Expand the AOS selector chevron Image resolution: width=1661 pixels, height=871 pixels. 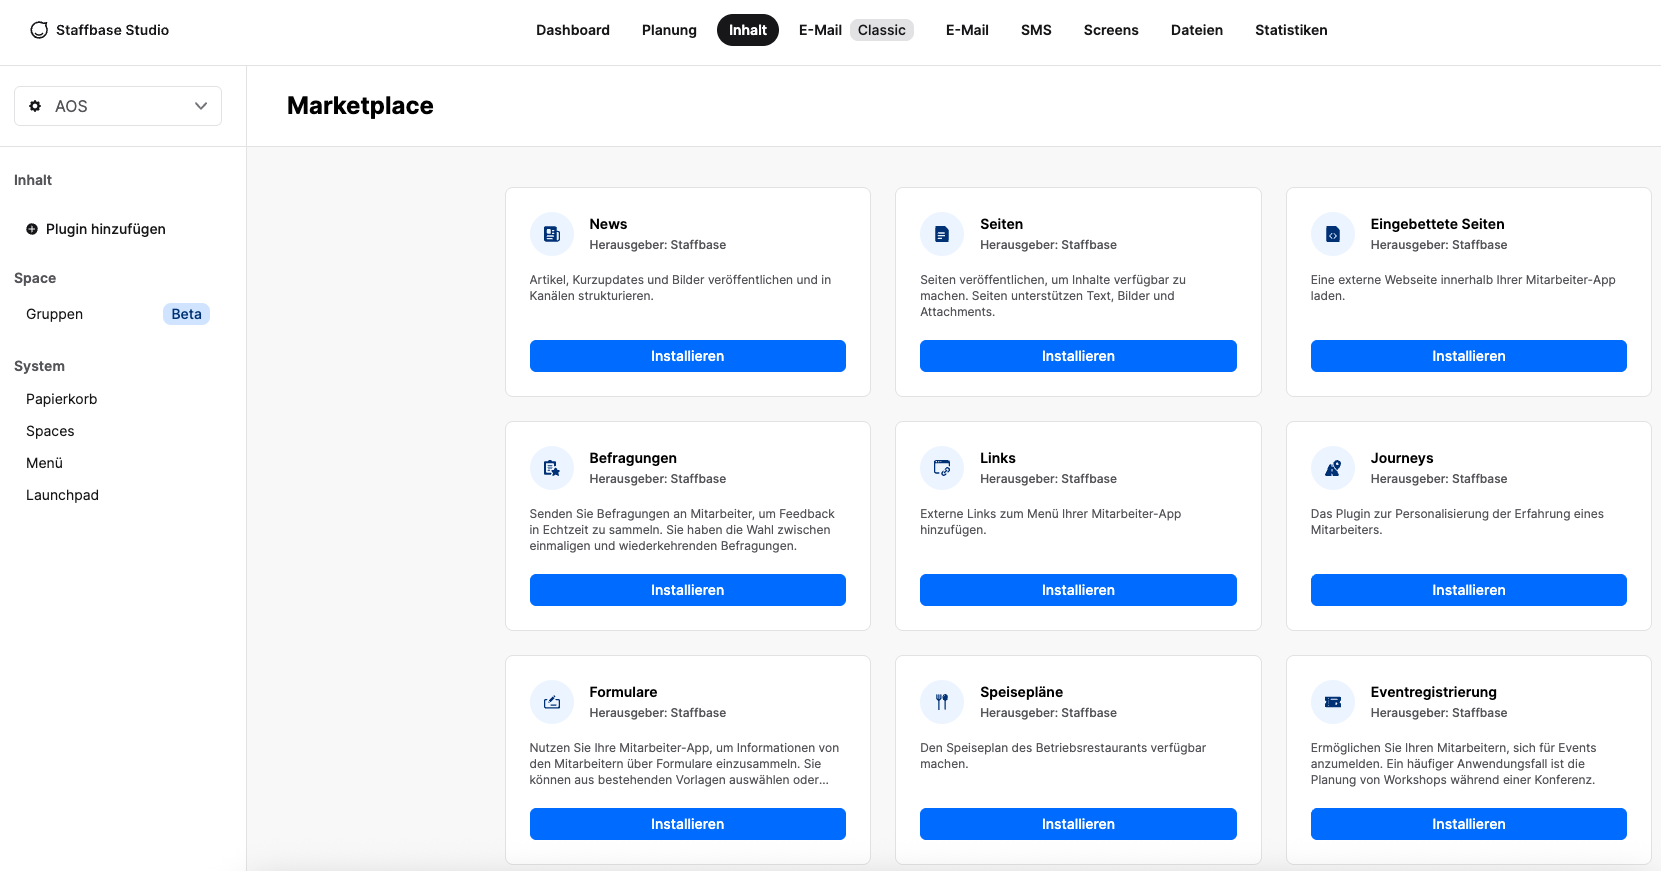(201, 106)
